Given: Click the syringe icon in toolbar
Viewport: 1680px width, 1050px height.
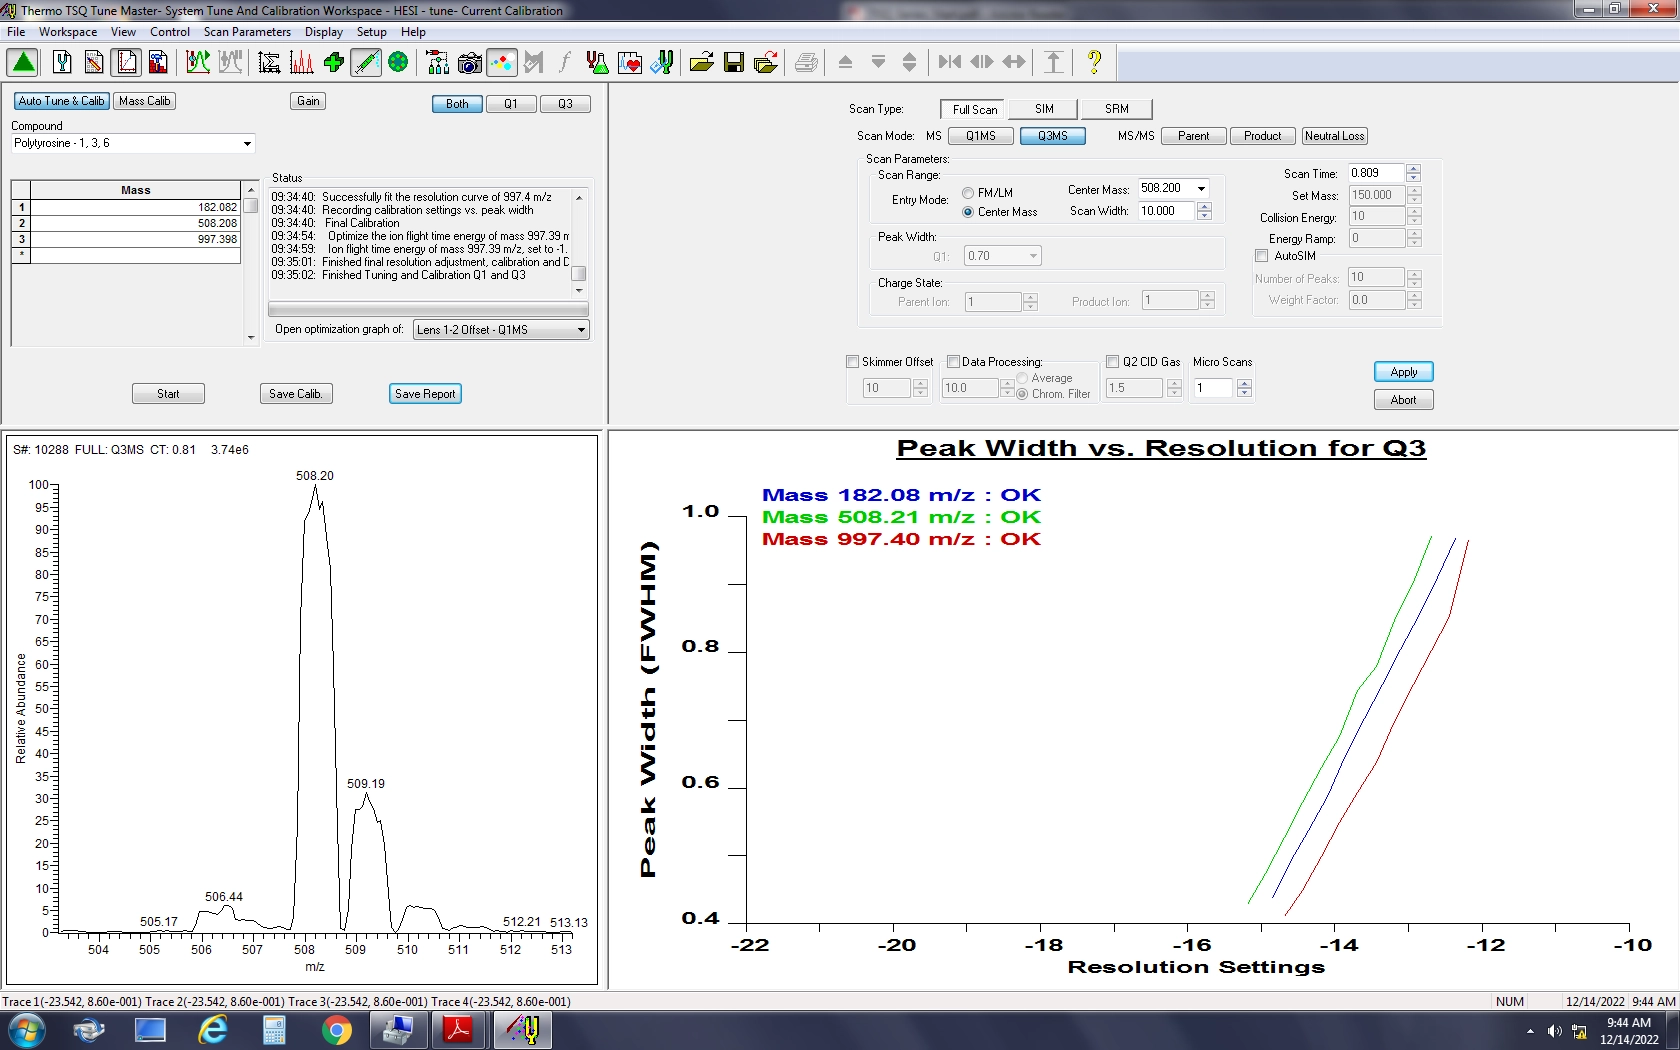Looking at the screenshot, I should (x=366, y=63).
